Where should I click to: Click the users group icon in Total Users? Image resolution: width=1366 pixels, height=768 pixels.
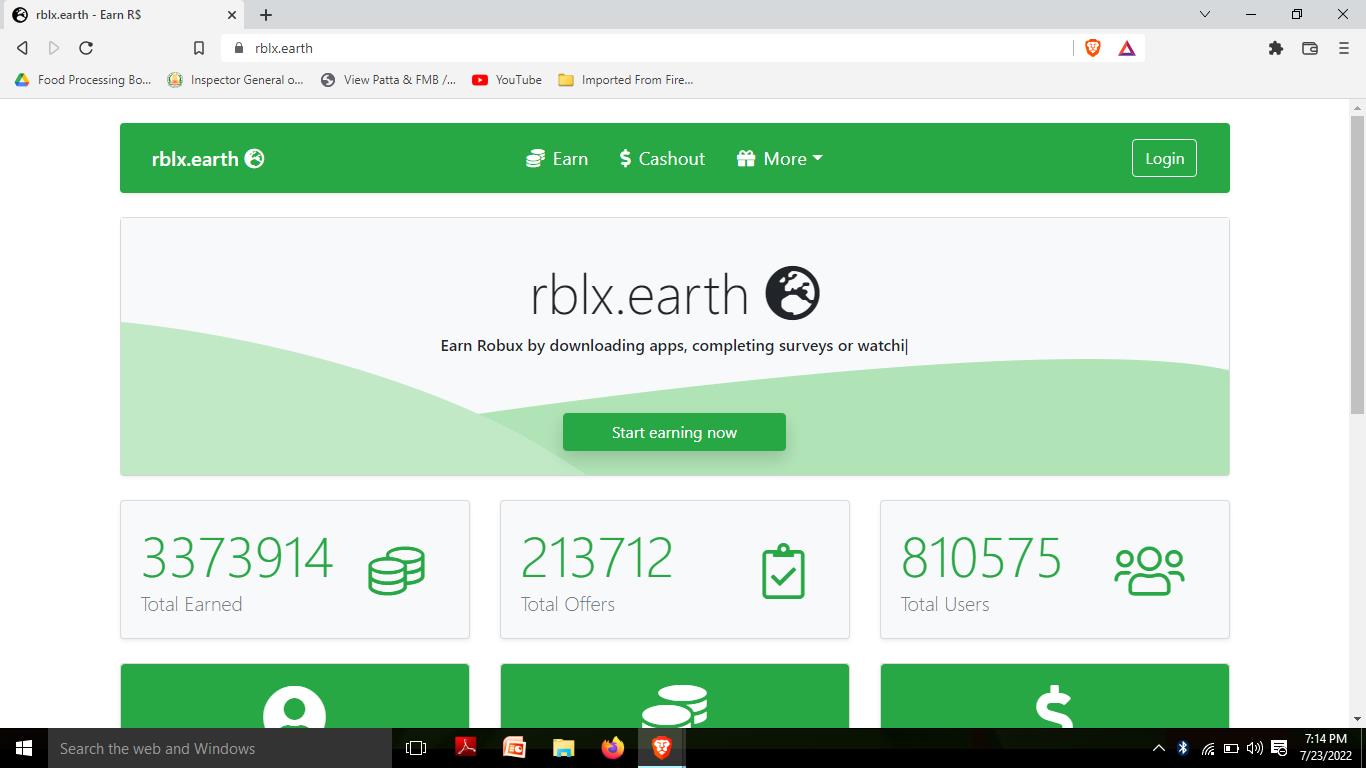[x=1149, y=571]
